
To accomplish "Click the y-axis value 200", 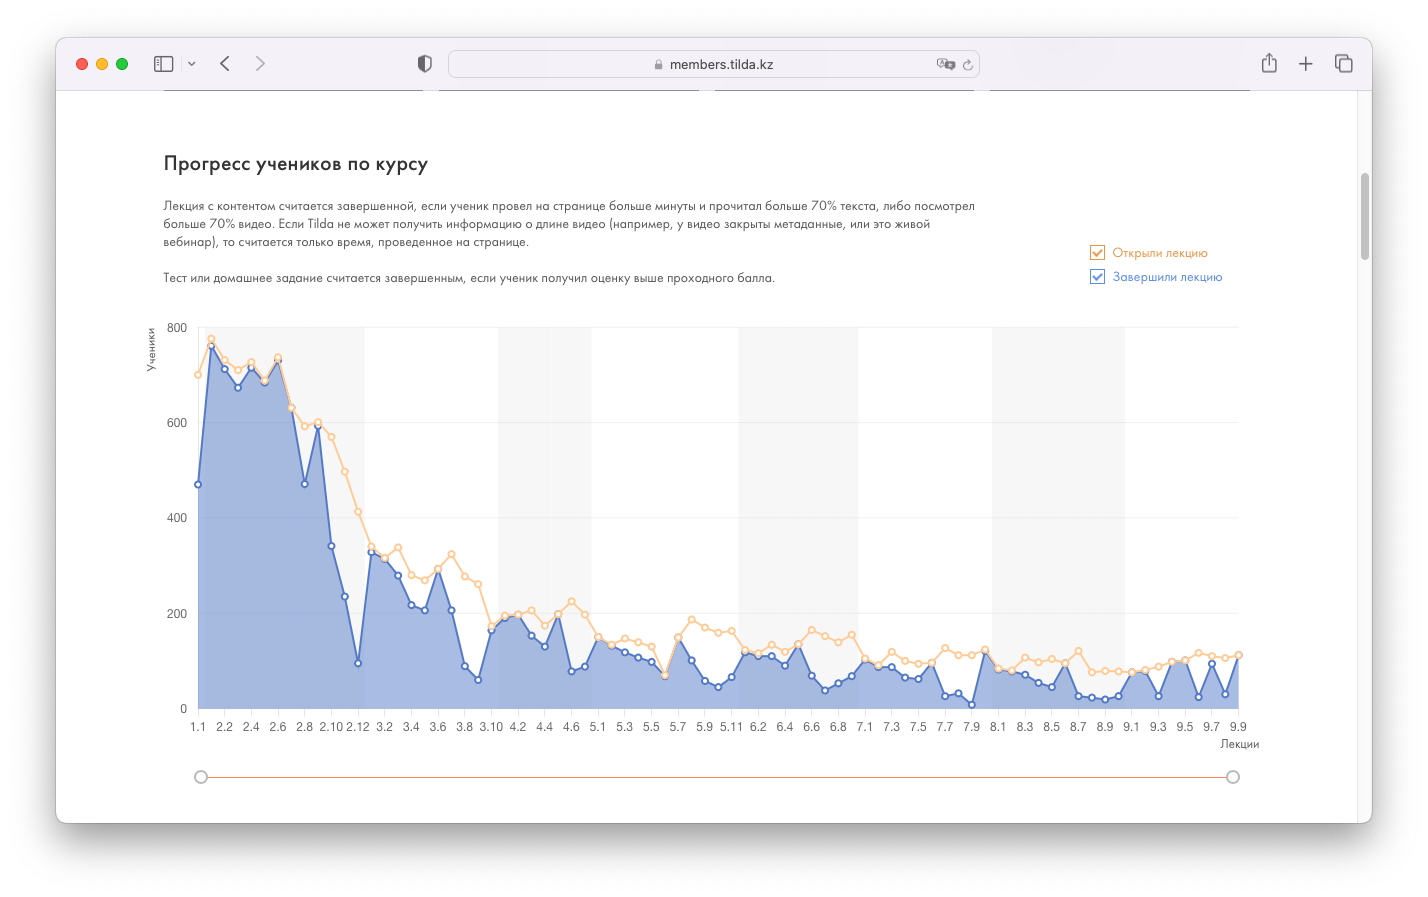I will (x=177, y=614).
